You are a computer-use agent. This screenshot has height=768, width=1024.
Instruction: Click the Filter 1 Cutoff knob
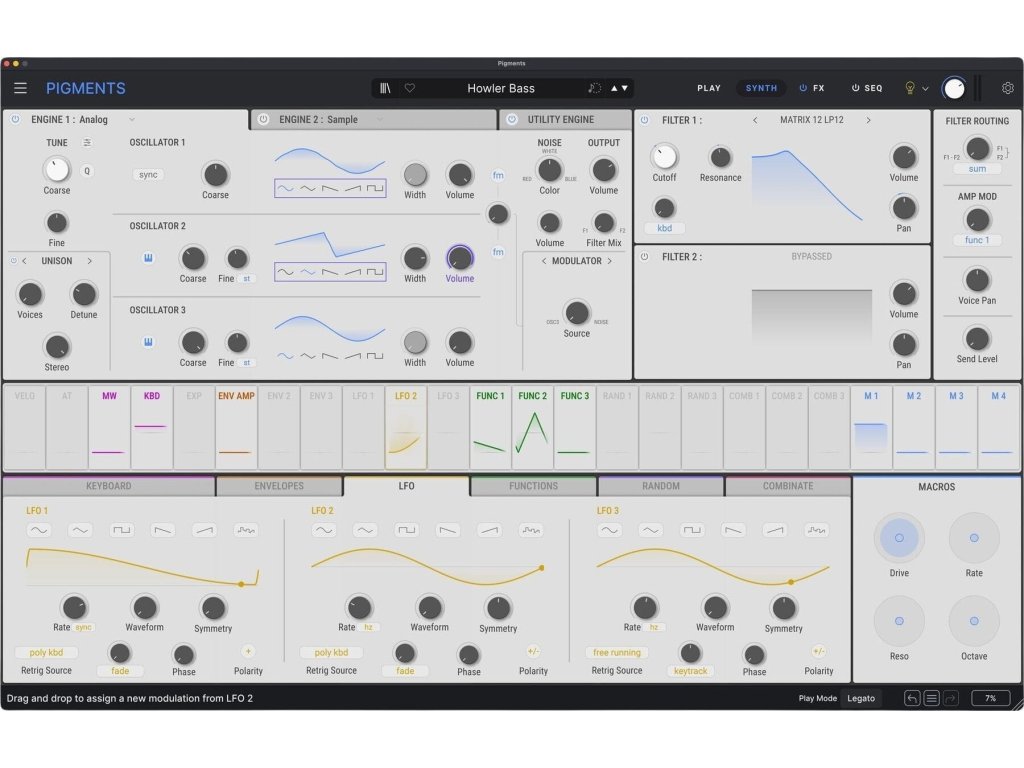pos(664,156)
